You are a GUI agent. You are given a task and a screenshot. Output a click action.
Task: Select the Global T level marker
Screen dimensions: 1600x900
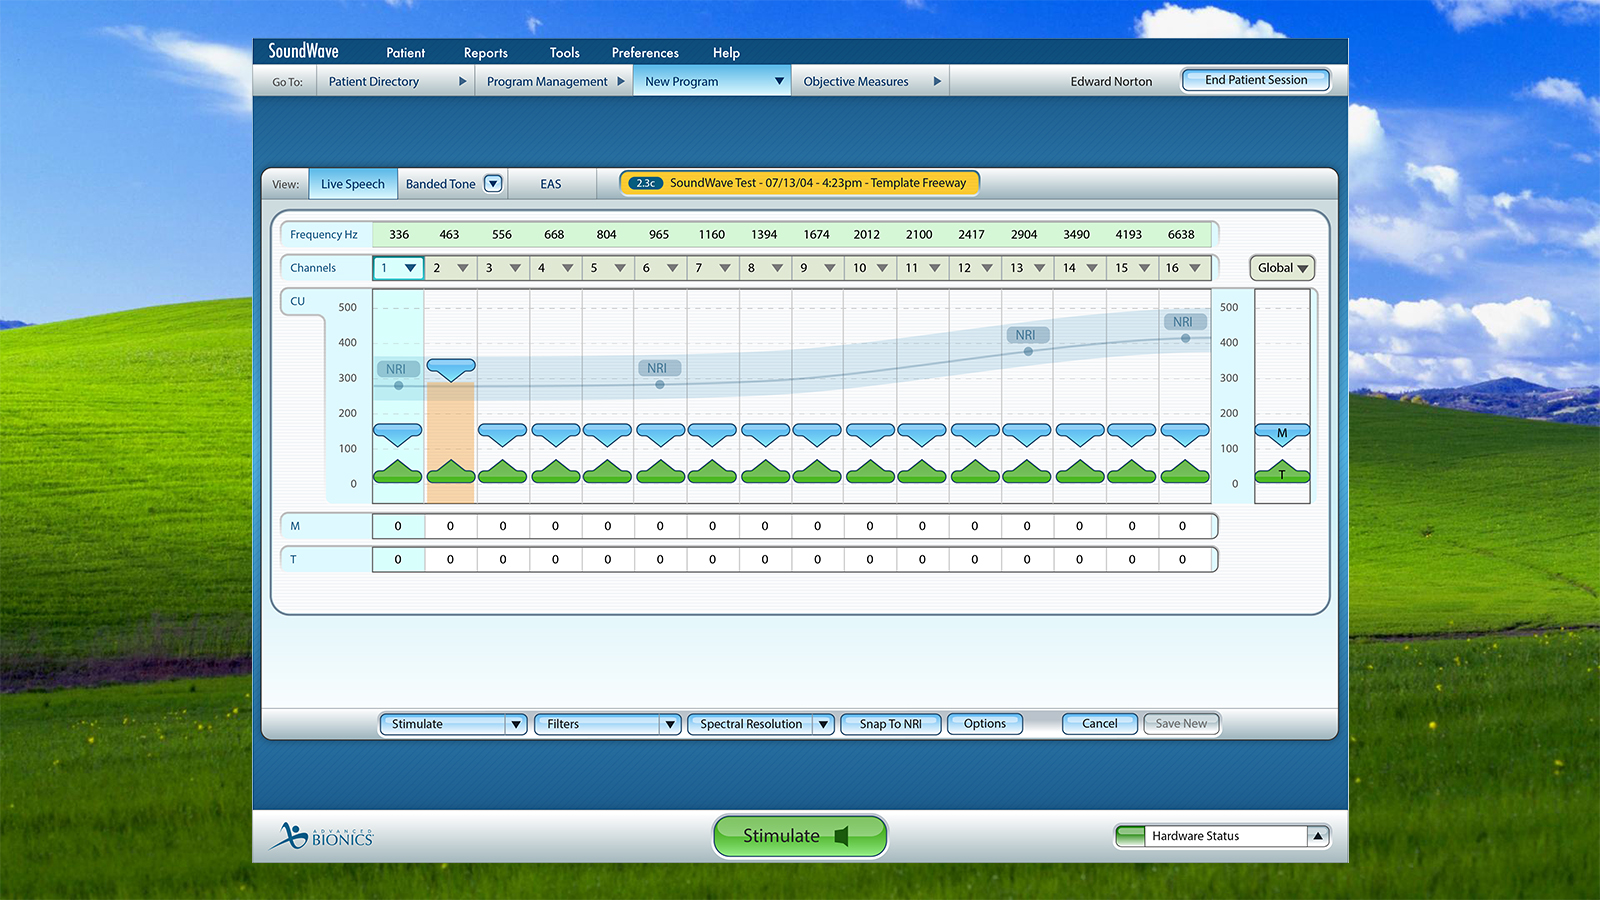point(1282,472)
